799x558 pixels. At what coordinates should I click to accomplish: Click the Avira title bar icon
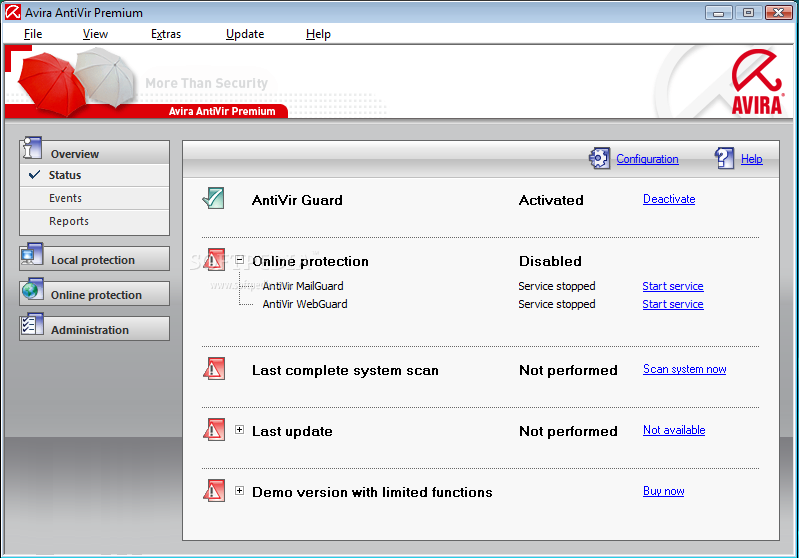[13, 12]
